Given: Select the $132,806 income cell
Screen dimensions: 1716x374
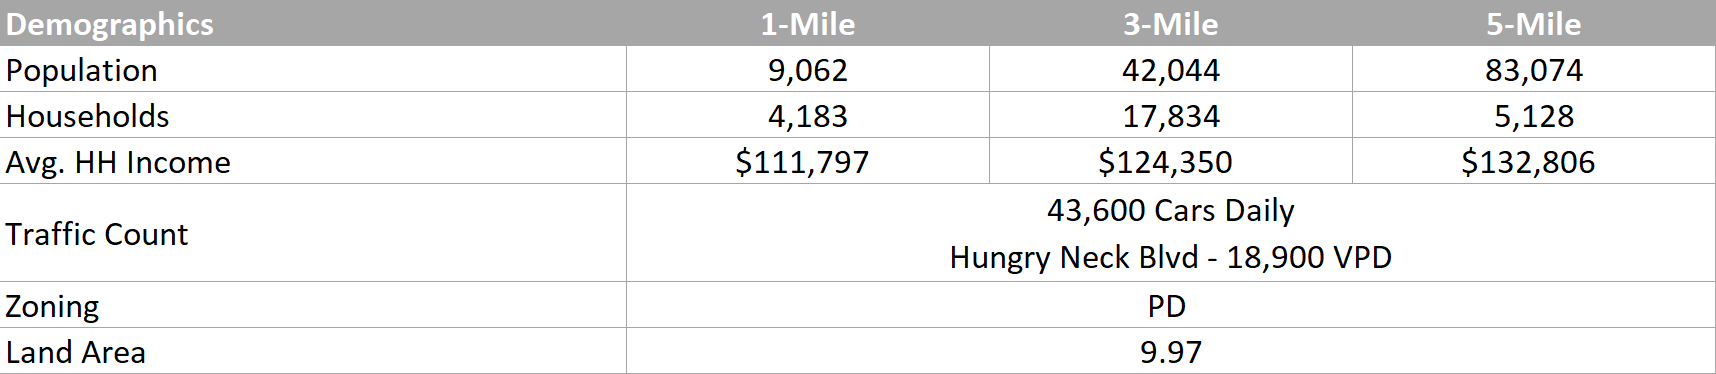Looking at the screenshot, I should click(x=1534, y=161).
